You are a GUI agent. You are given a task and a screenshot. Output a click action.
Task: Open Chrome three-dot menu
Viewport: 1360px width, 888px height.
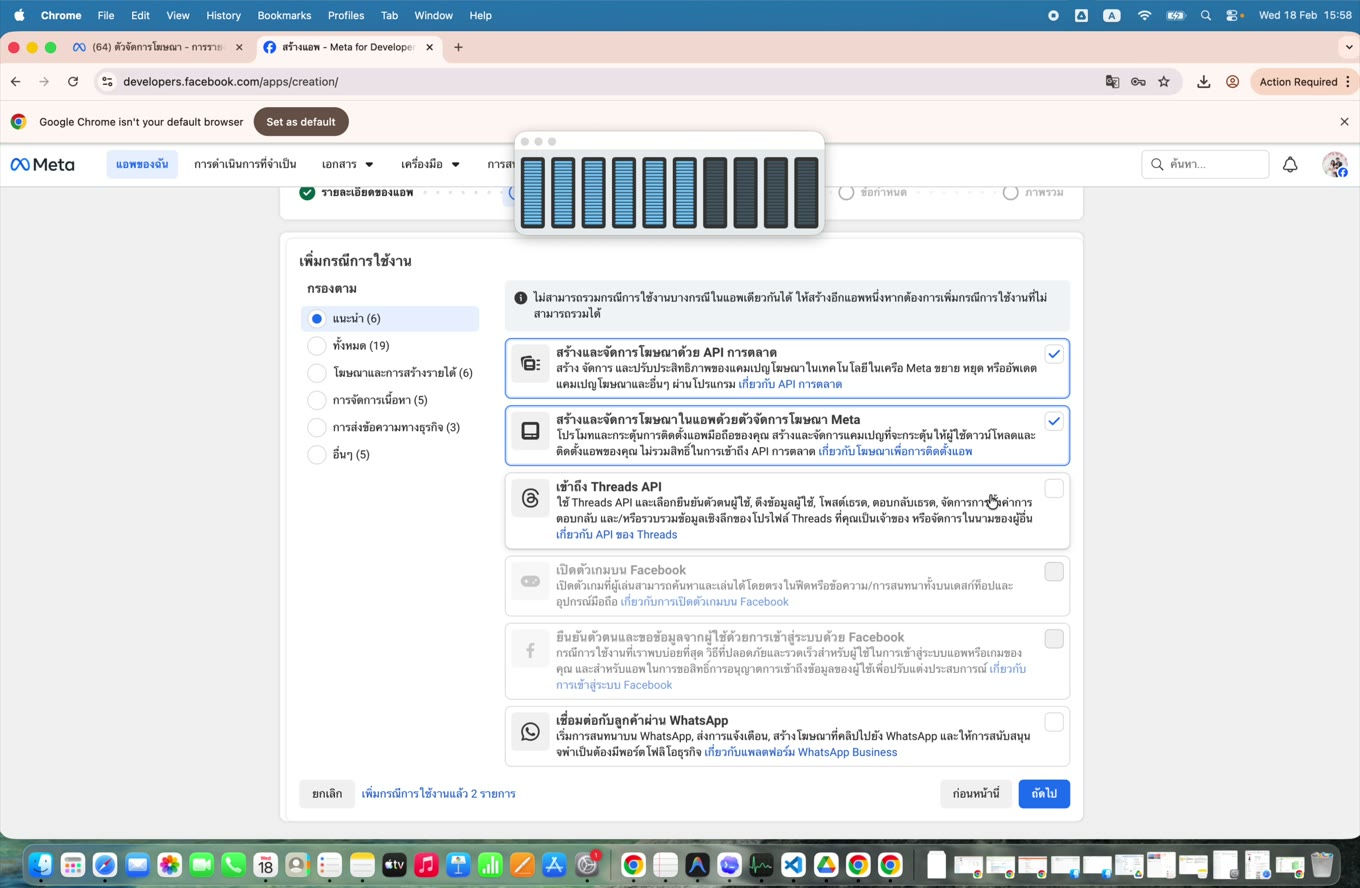pos(1348,82)
